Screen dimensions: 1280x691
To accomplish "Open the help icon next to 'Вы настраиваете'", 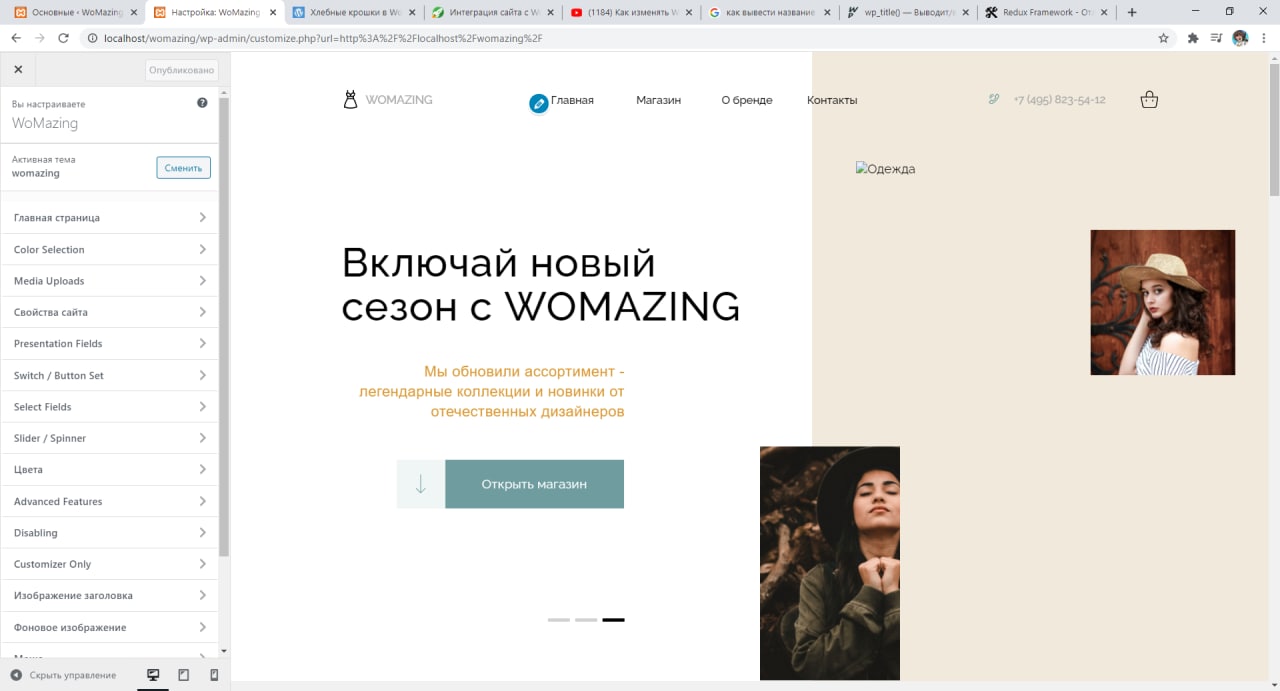I will click(x=202, y=103).
